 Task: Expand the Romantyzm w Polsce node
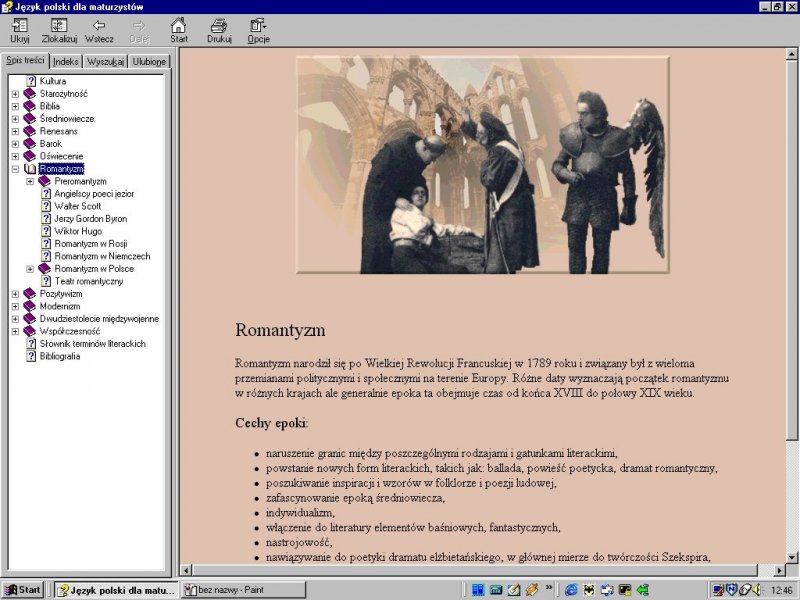pos(30,269)
